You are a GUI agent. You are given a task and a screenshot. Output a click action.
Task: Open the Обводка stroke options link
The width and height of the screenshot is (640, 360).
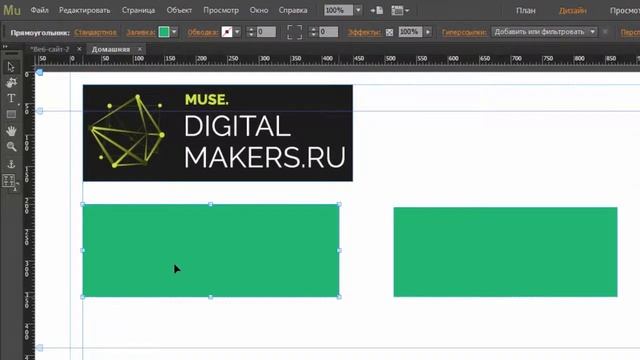coord(202,32)
